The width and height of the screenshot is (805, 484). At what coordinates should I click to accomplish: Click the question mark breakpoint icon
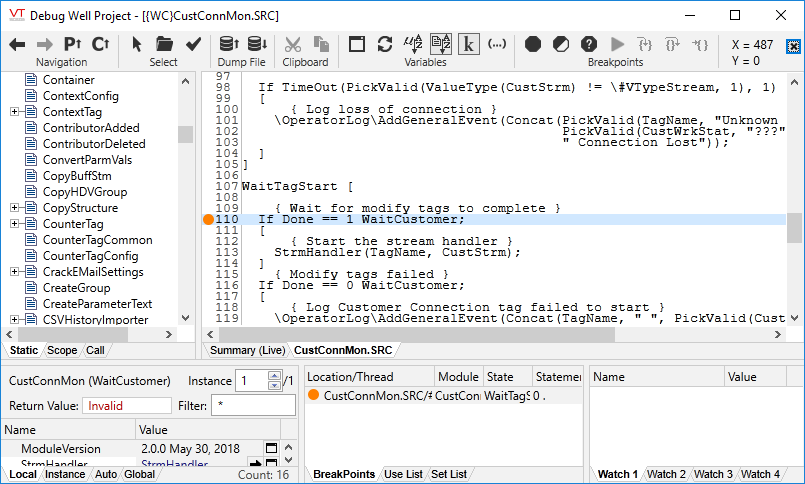589,44
